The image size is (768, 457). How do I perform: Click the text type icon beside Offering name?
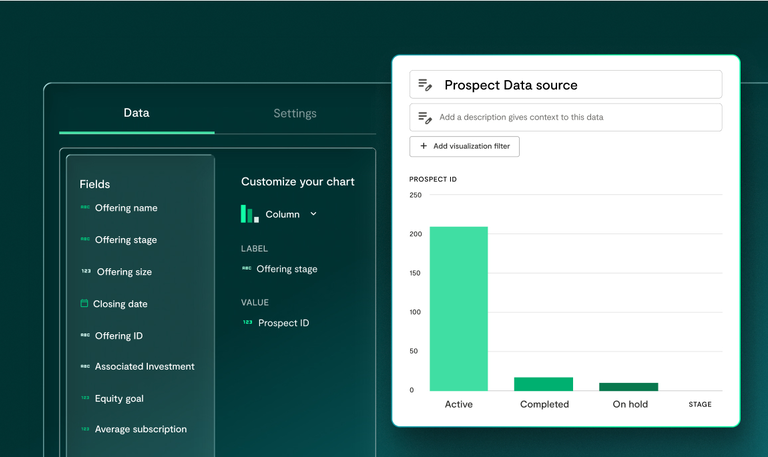click(85, 208)
